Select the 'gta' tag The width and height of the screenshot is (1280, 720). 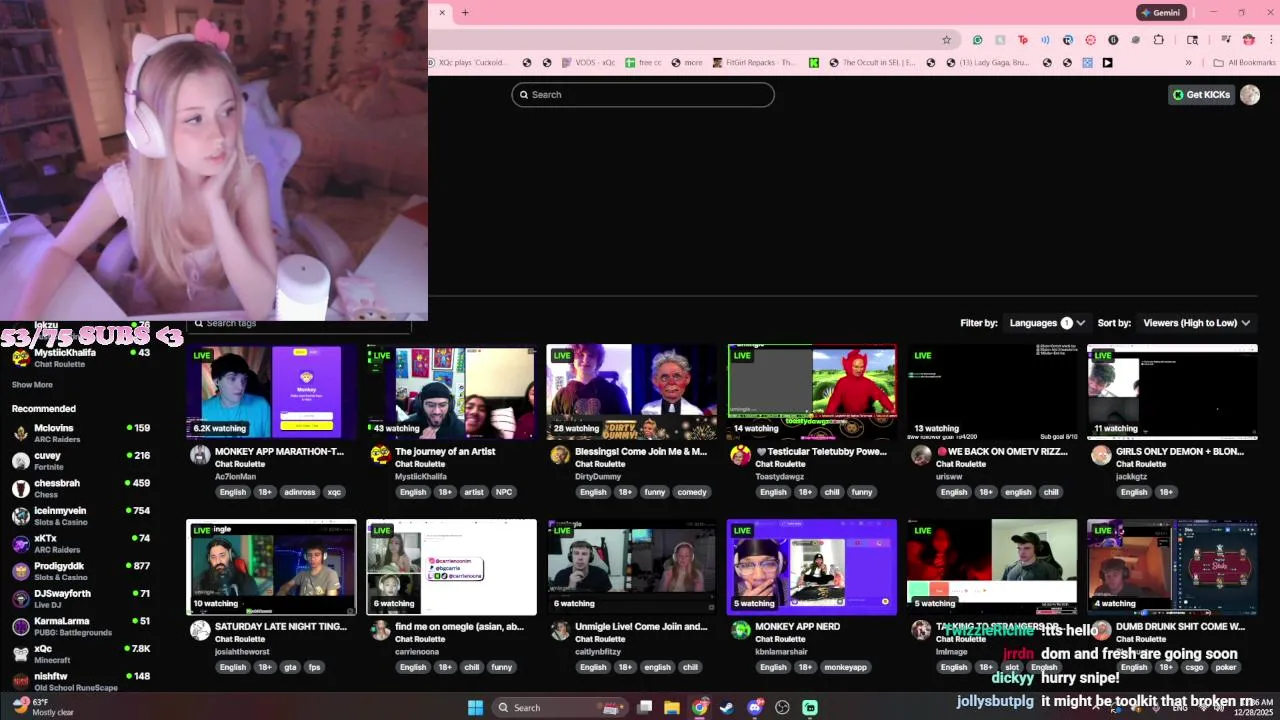(290, 667)
